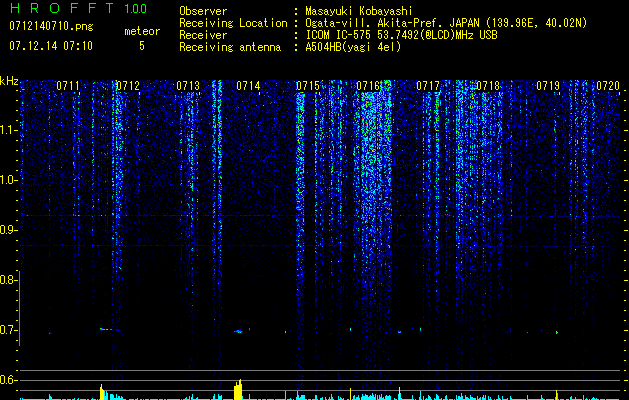The image size is (629, 400).
Task: Click the red meteor echo near 0714
Action: point(238,331)
